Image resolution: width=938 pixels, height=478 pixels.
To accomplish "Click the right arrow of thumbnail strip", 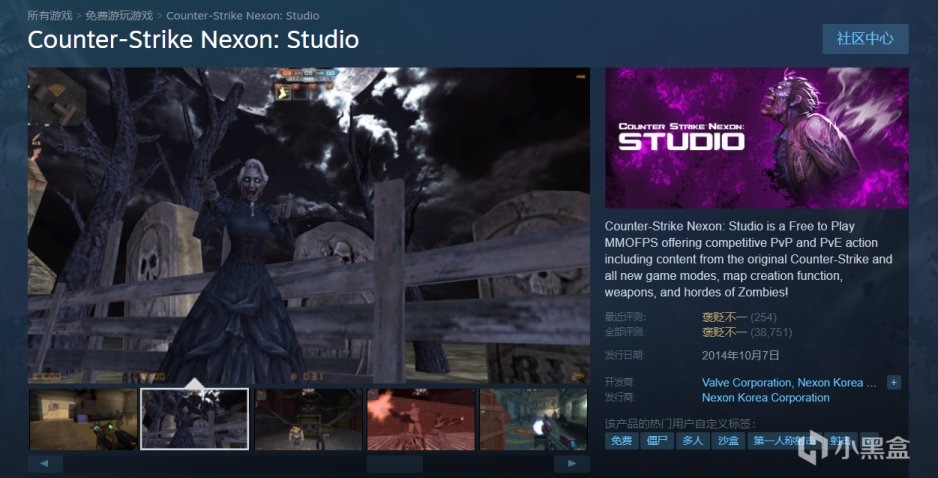I will pos(571,464).
